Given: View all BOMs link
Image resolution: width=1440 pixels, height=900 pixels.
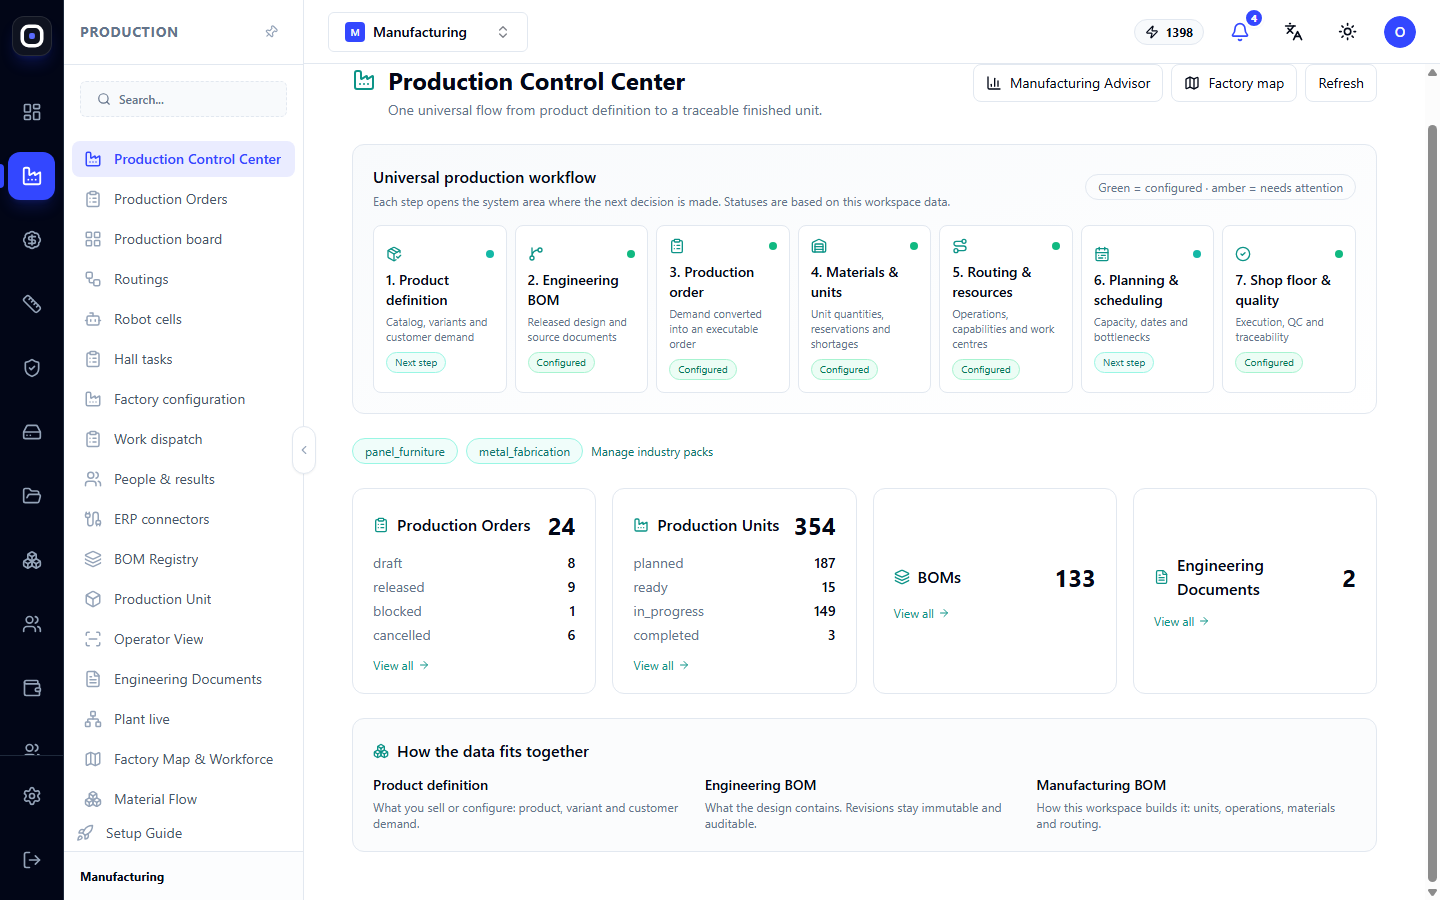Looking at the screenshot, I should point(921,613).
